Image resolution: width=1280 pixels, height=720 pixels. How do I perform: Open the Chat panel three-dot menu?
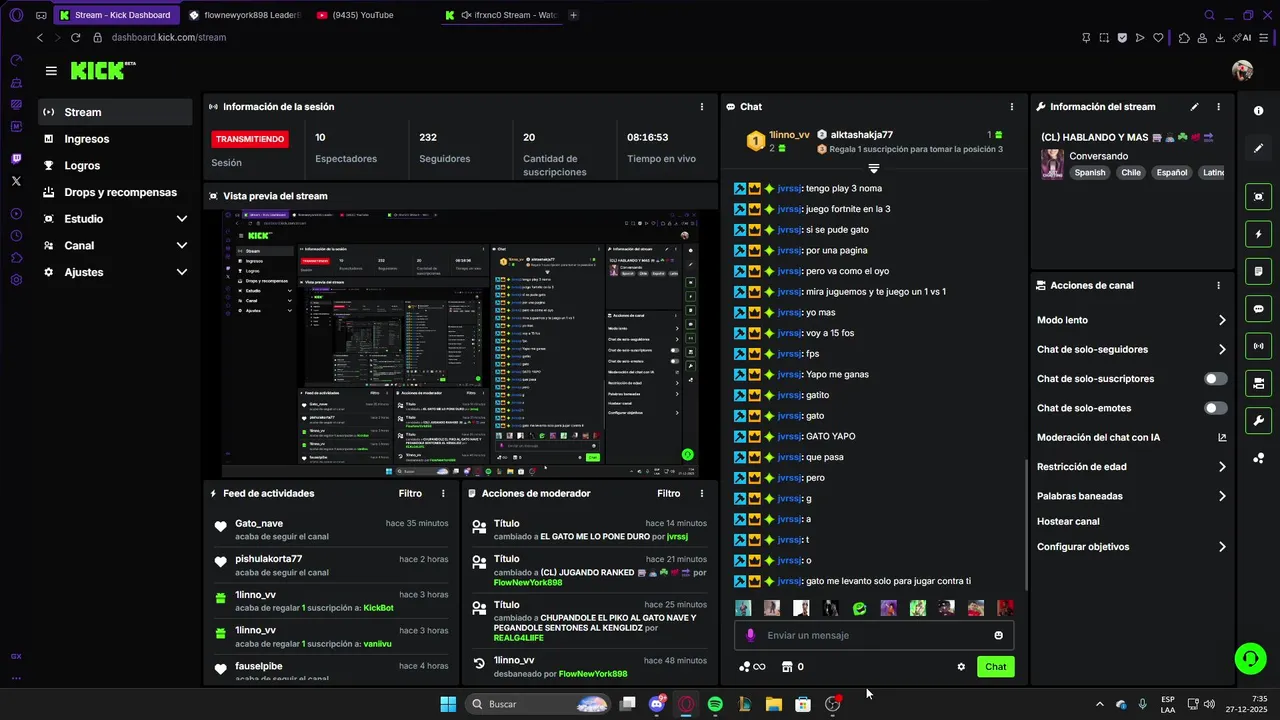point(1011,107)
